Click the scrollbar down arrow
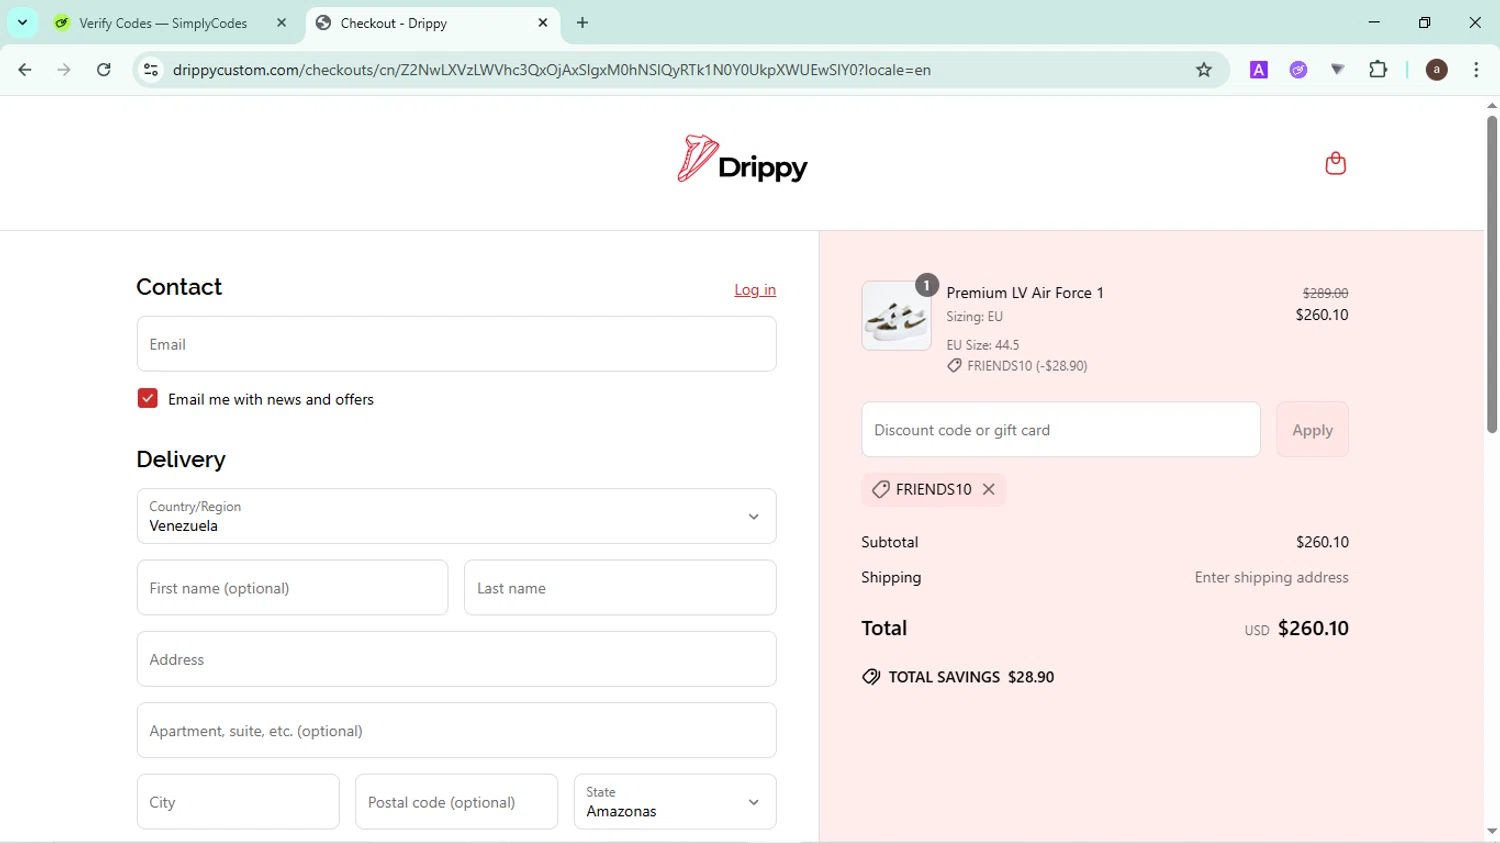Screen dimensions: 1500x843 [1491, 831]
